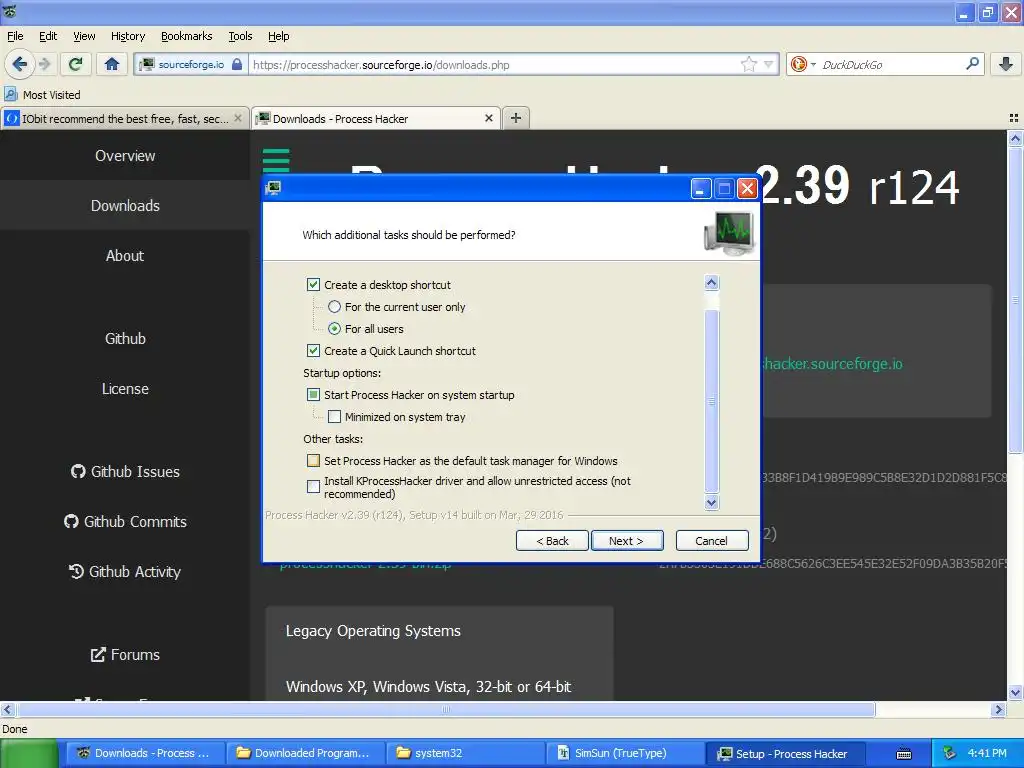
Task: Go back with the browser back arrow
Action: point(19,64)
